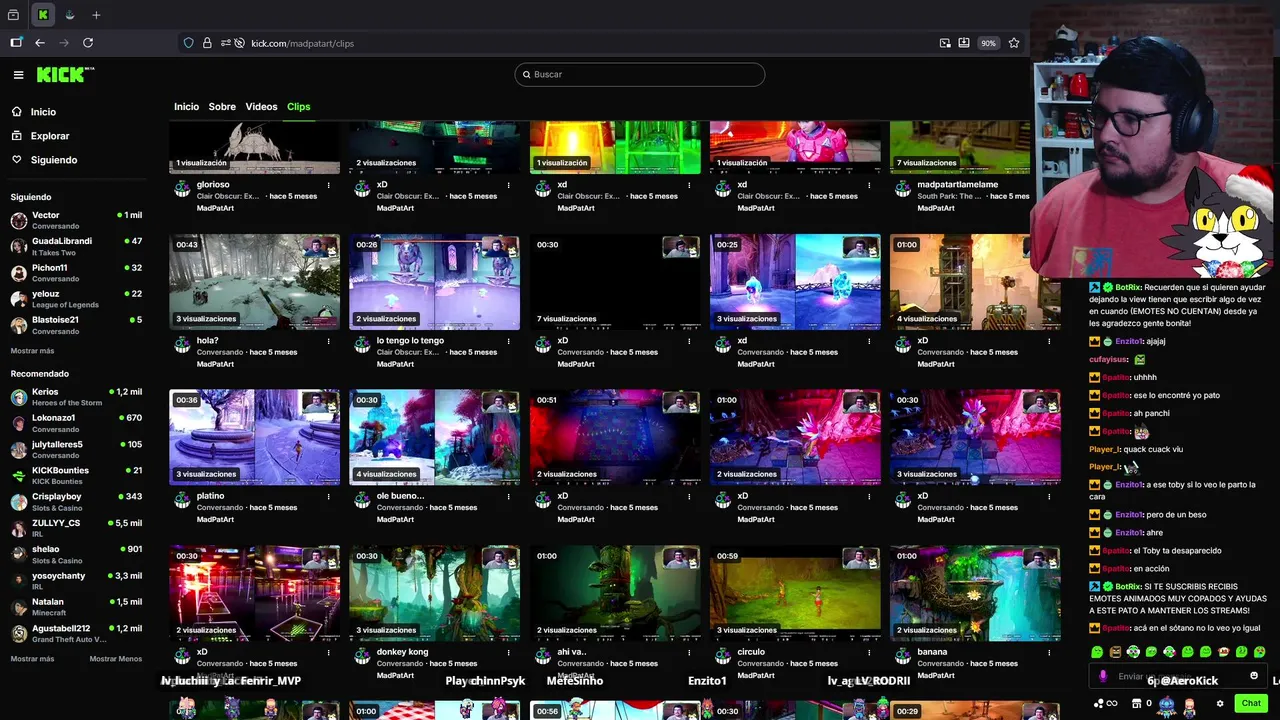Open a new browser tab
This screenshot has height=720, width=1280.
point(96,15)
